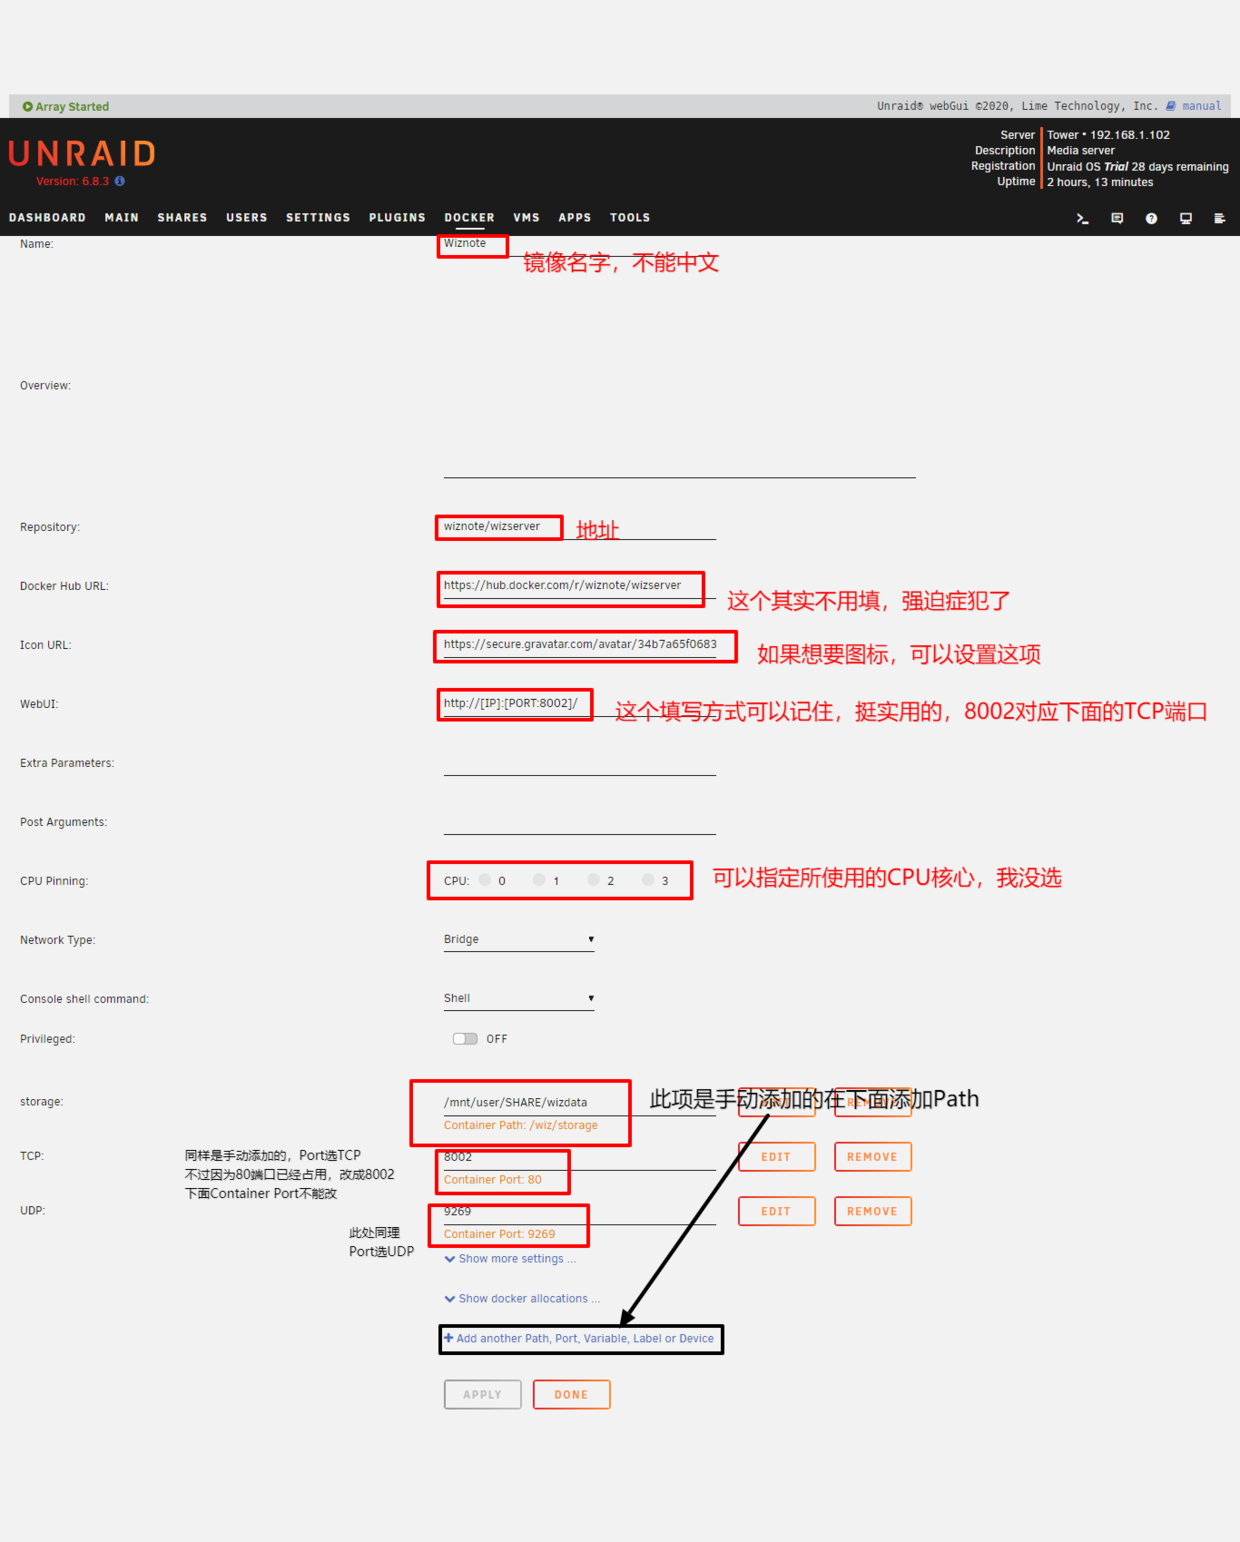Open the log icon in the header
This screenshot has width=1240, height=1542.
pyautogui.click(x=1219, y=218)
